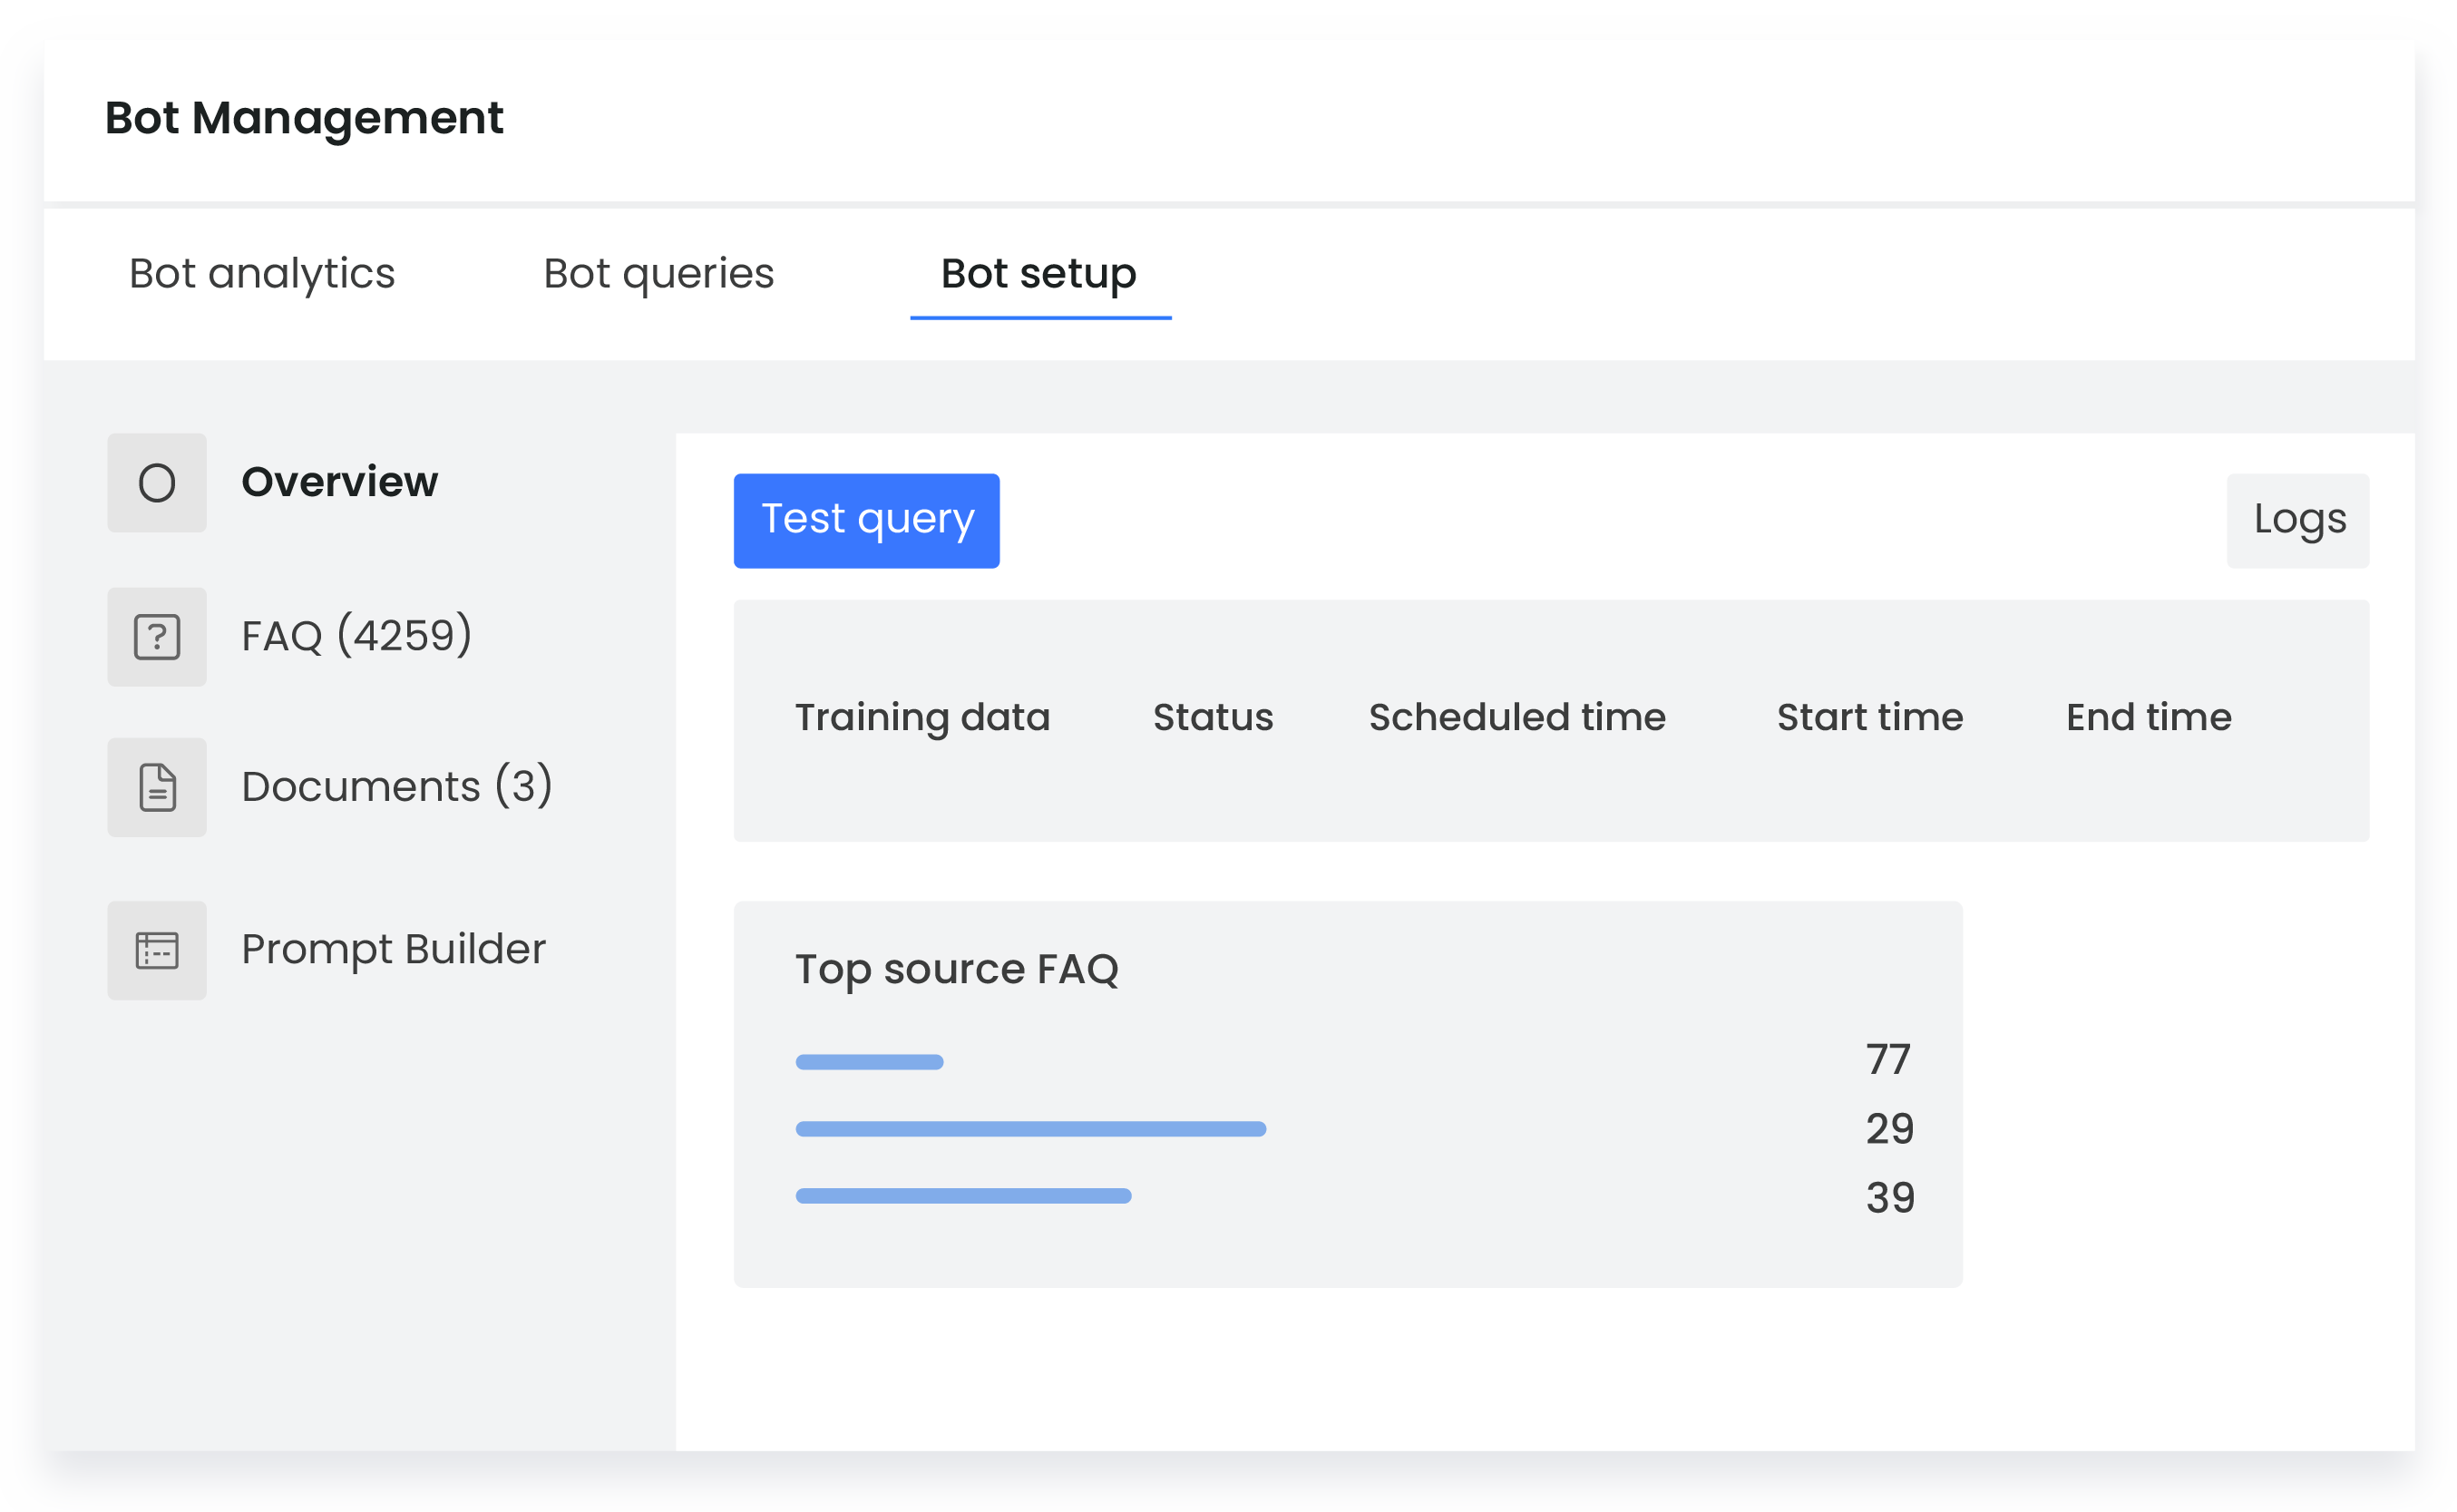
Task: Open the Logs button
Action: [2298, 520]
